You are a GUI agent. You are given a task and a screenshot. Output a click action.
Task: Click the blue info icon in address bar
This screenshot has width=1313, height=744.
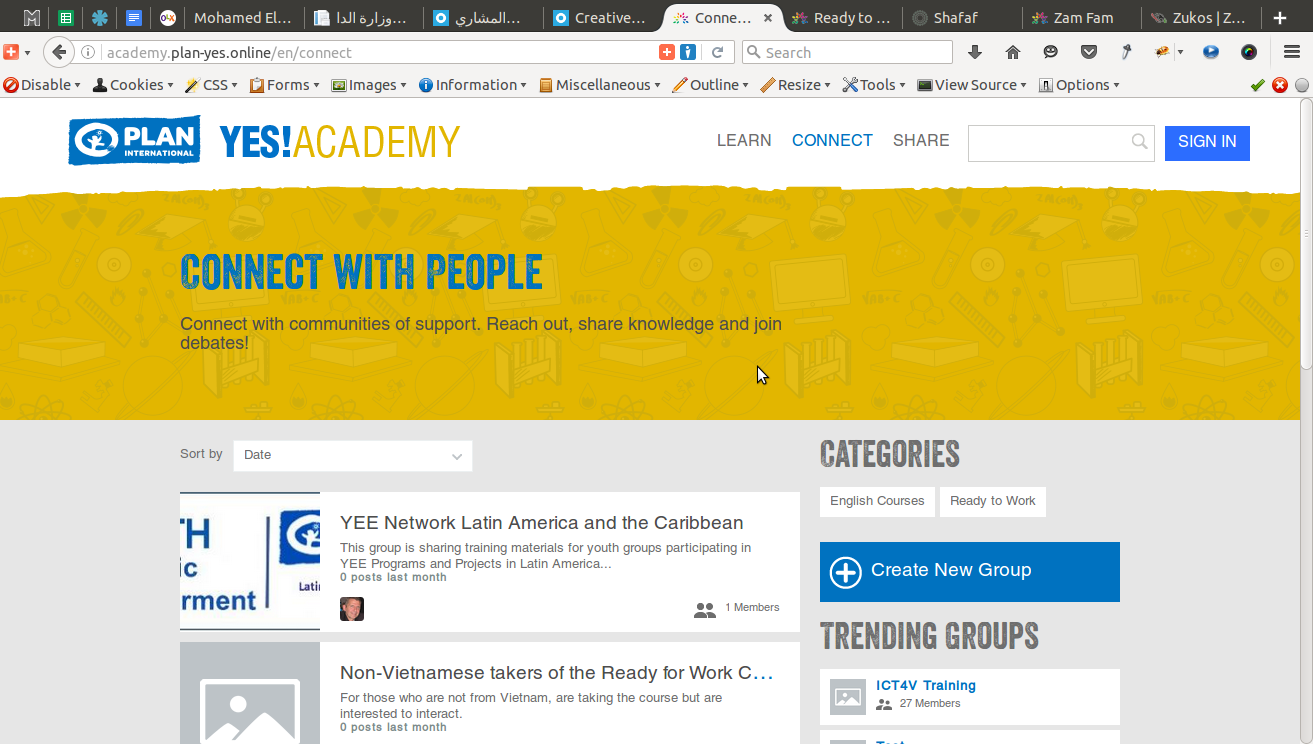tap(688, 52)
